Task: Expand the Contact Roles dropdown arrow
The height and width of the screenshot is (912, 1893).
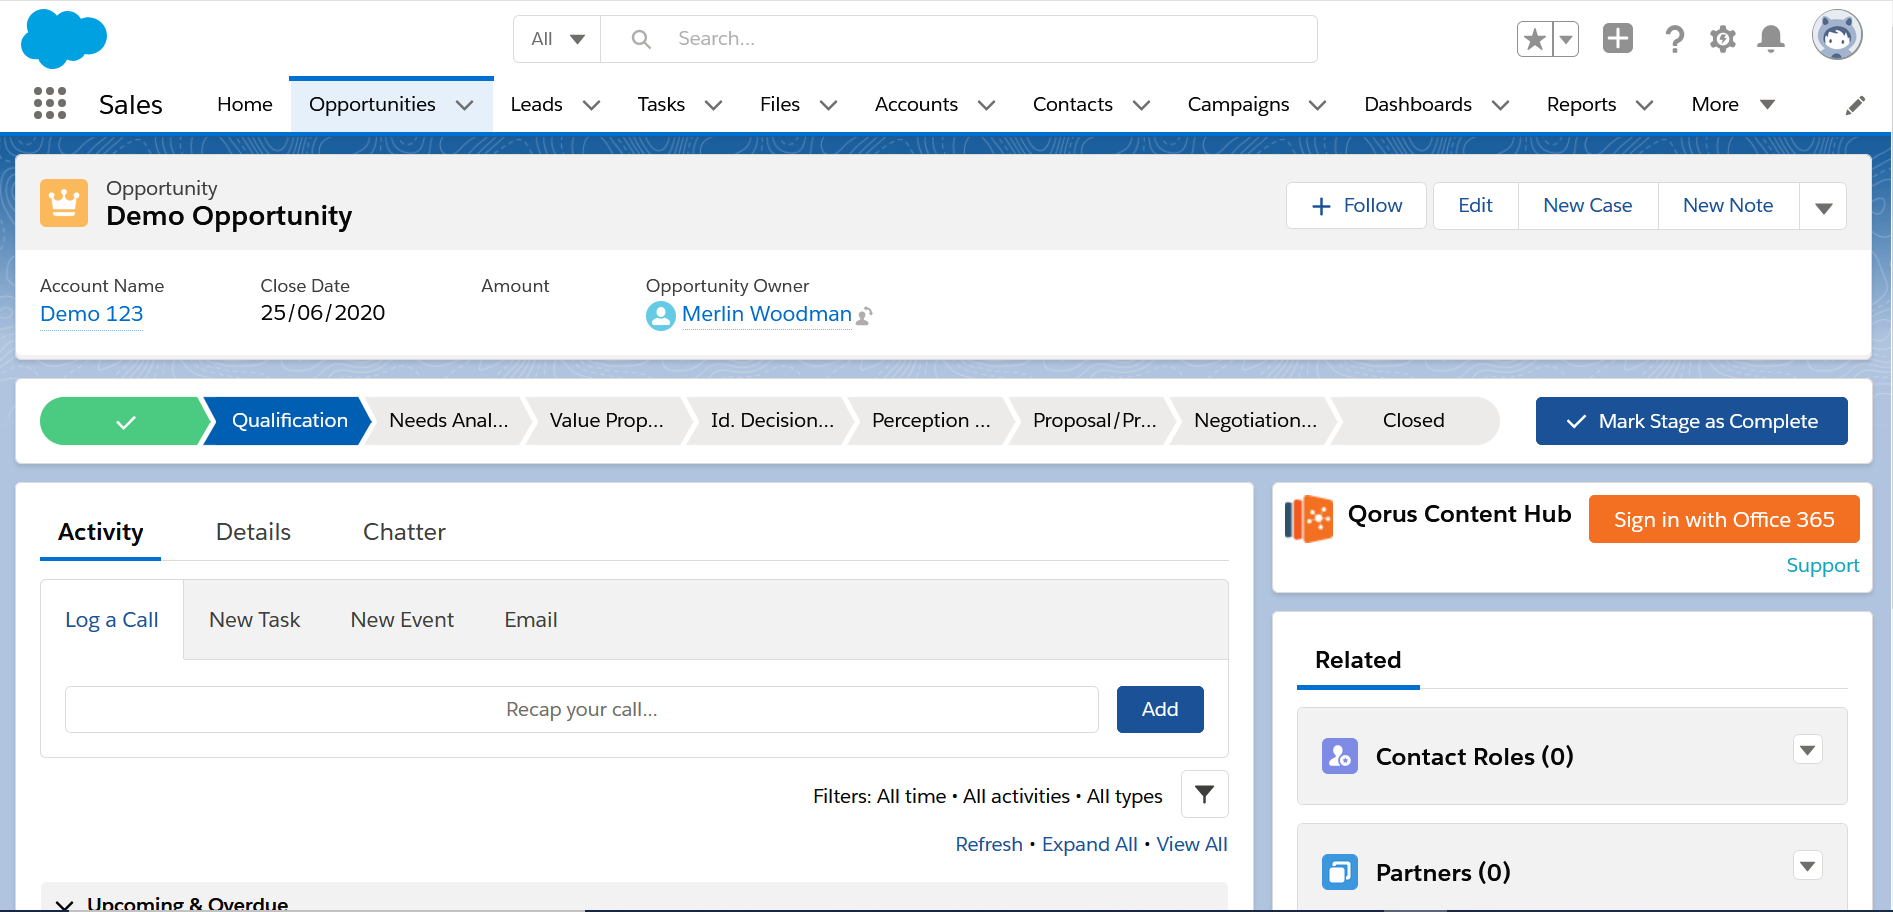Action: (1807, 749)
